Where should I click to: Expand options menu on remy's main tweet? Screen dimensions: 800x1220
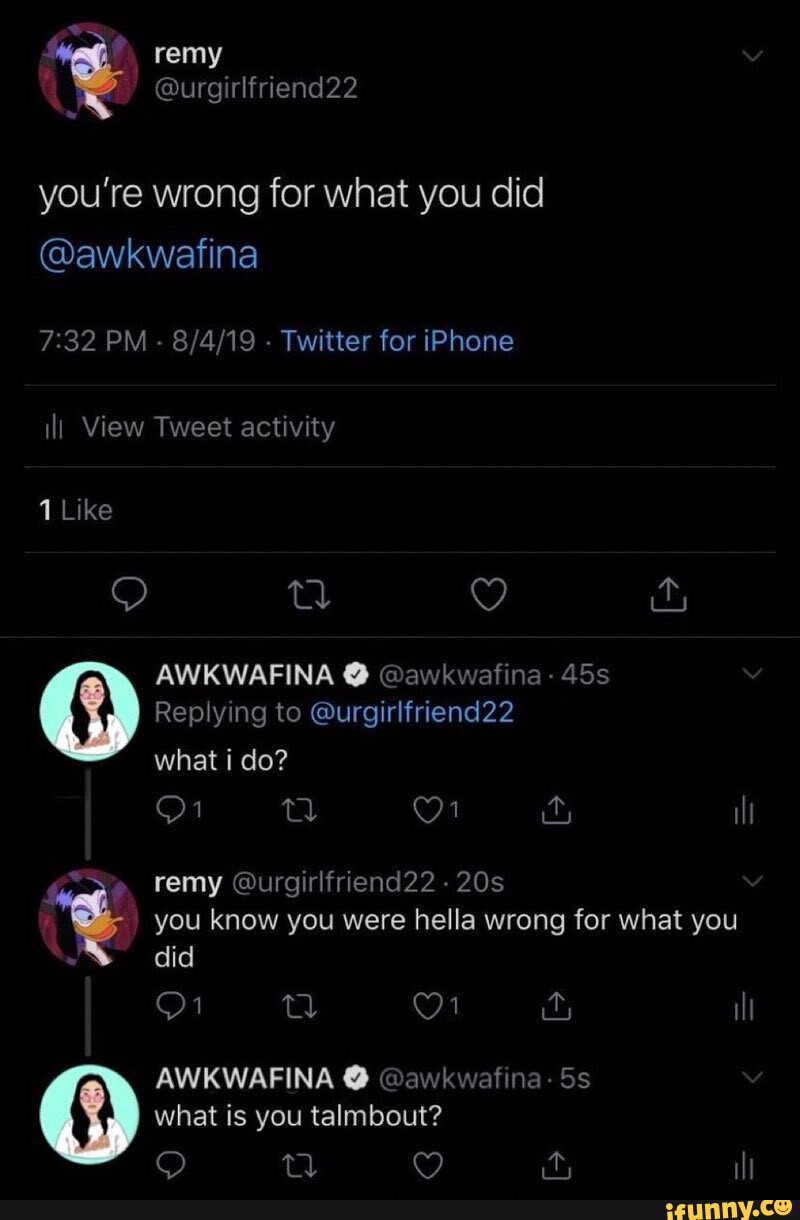(x=753, y=55)
